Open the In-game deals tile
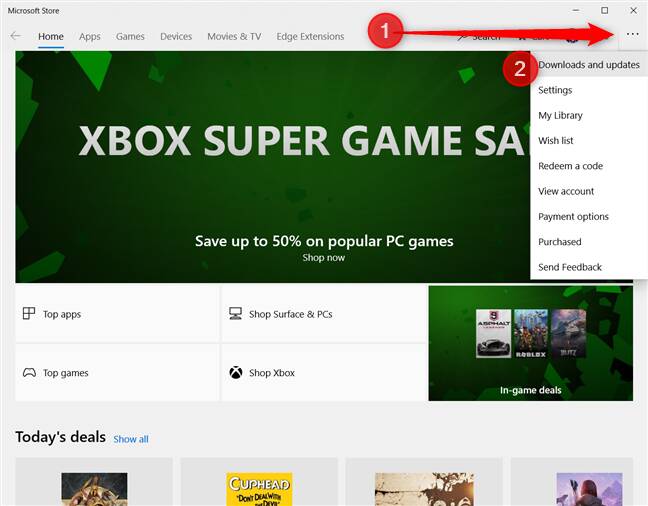Screen dimensions: 648x506 [x=530, y=343]
